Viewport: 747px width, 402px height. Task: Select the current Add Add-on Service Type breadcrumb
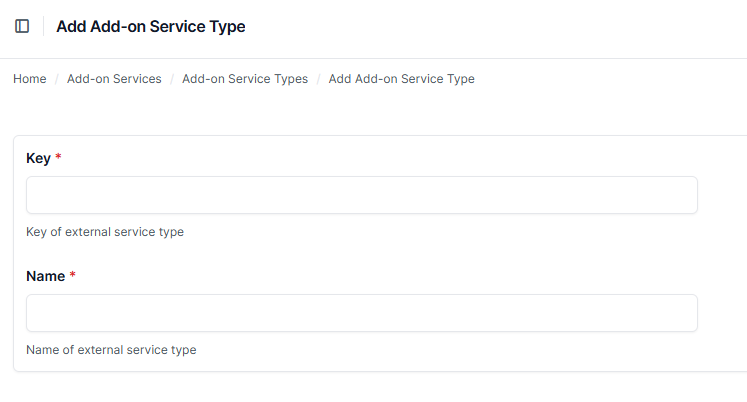tap(401, 79)
